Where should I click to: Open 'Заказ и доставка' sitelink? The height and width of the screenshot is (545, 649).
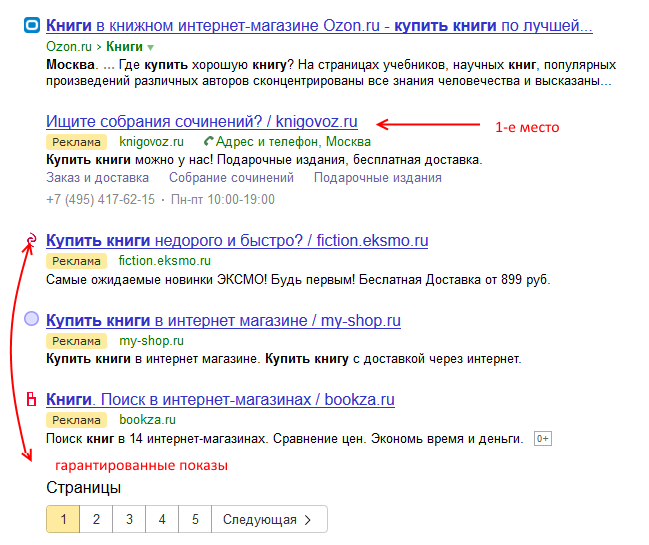tap(97, 178)
